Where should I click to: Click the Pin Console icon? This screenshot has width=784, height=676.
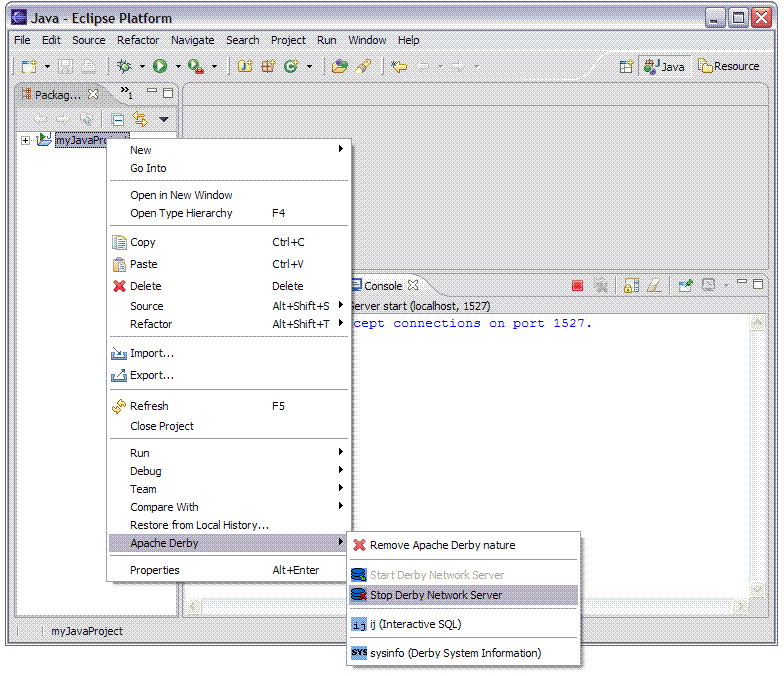pos(685,286)
